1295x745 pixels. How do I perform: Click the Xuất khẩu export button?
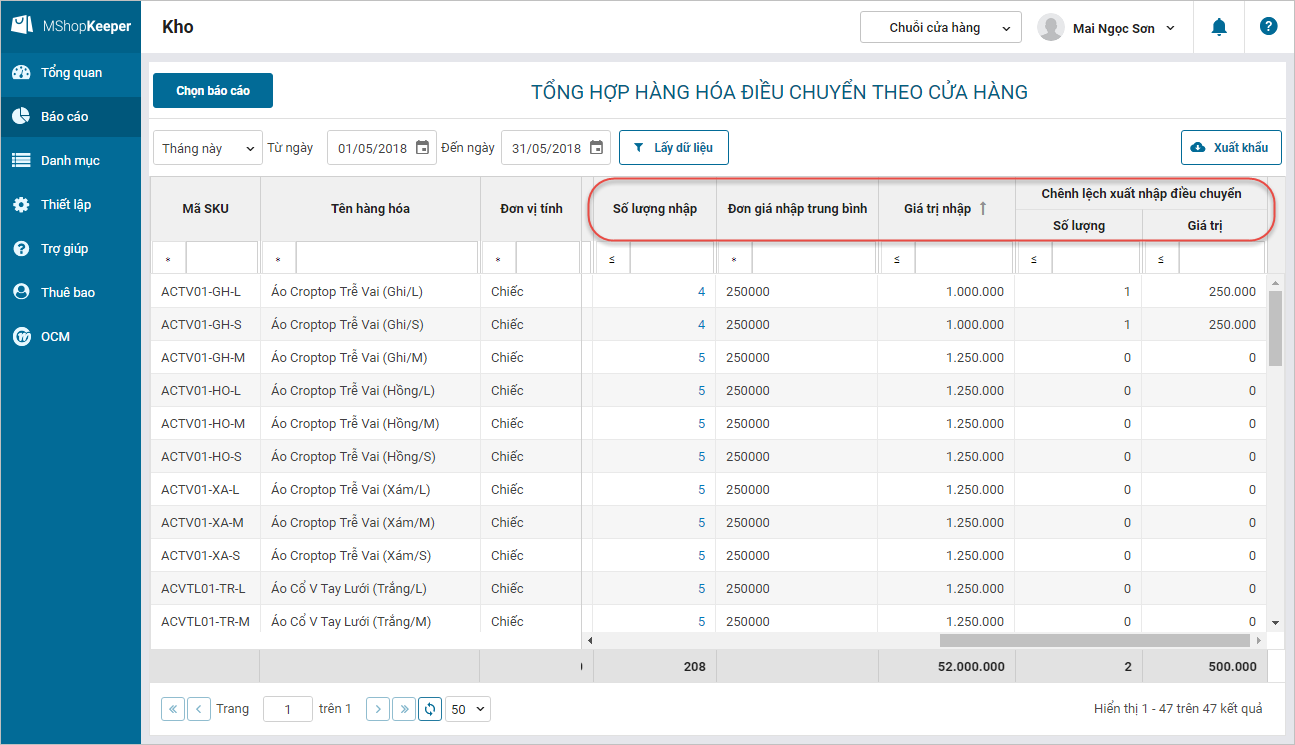[x=1231, y=148]
